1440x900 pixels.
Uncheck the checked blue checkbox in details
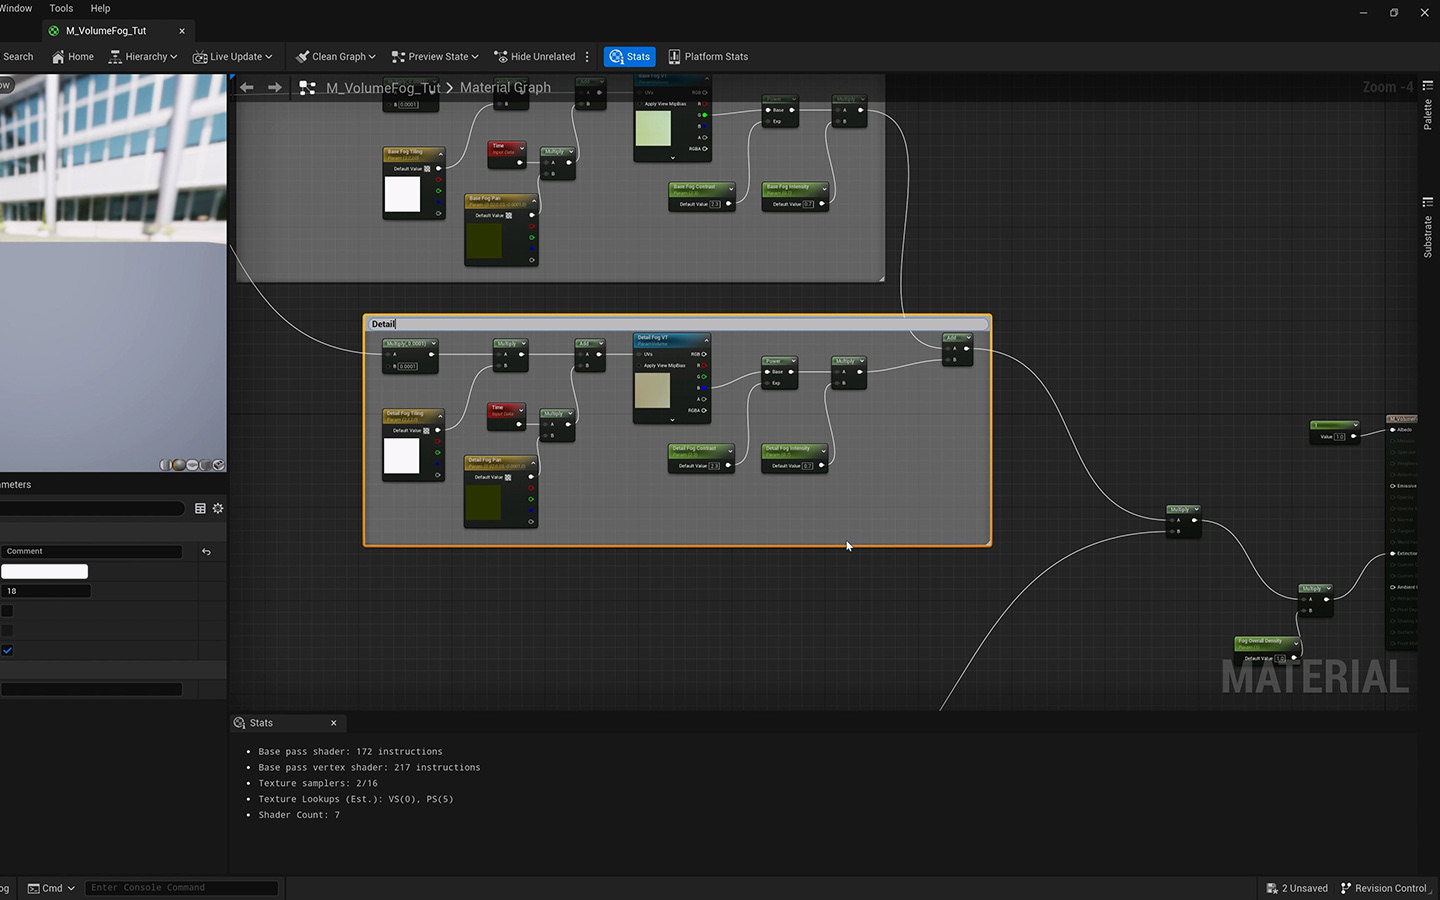(x=7, y=650)
